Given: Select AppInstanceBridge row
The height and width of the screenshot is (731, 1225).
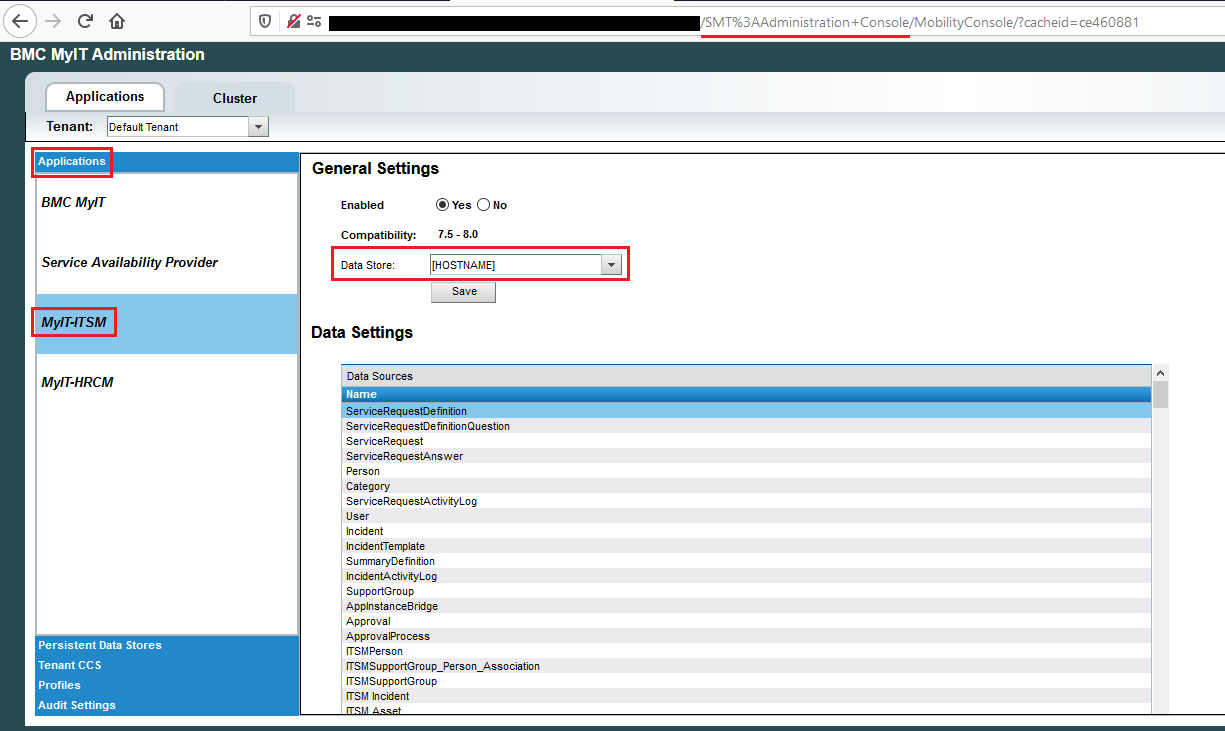Looking at the screenshot, I should 747,606.
